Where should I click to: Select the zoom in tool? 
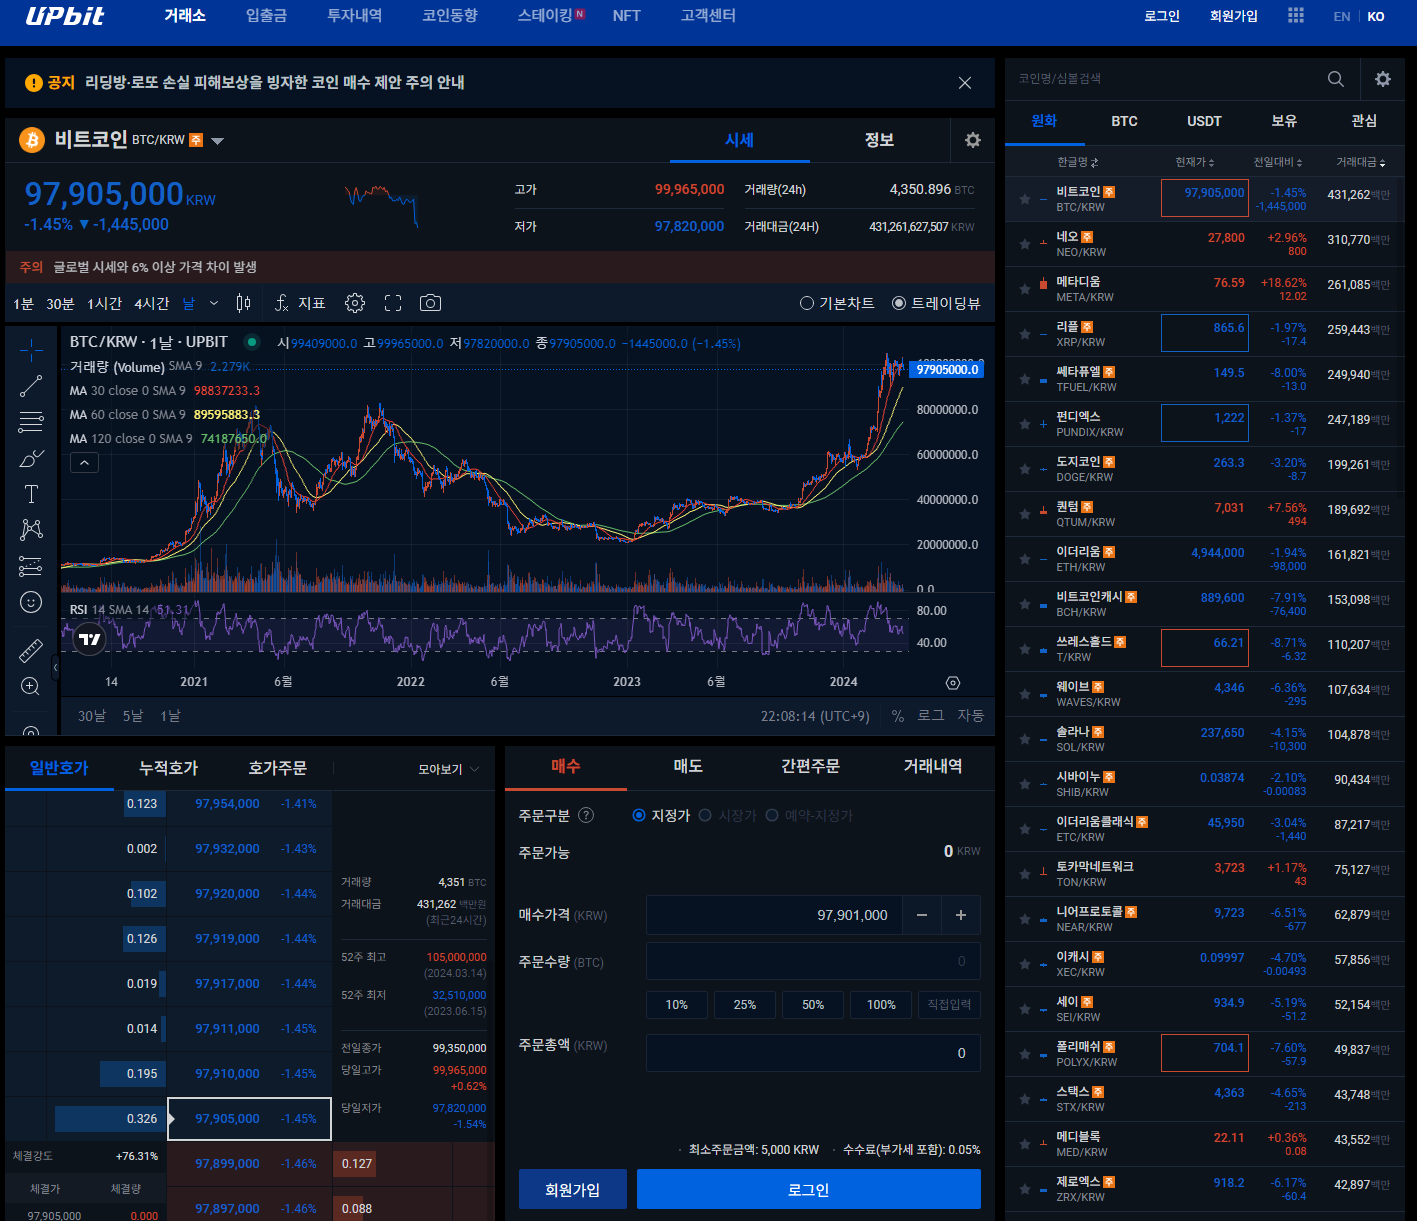[31, 686]
